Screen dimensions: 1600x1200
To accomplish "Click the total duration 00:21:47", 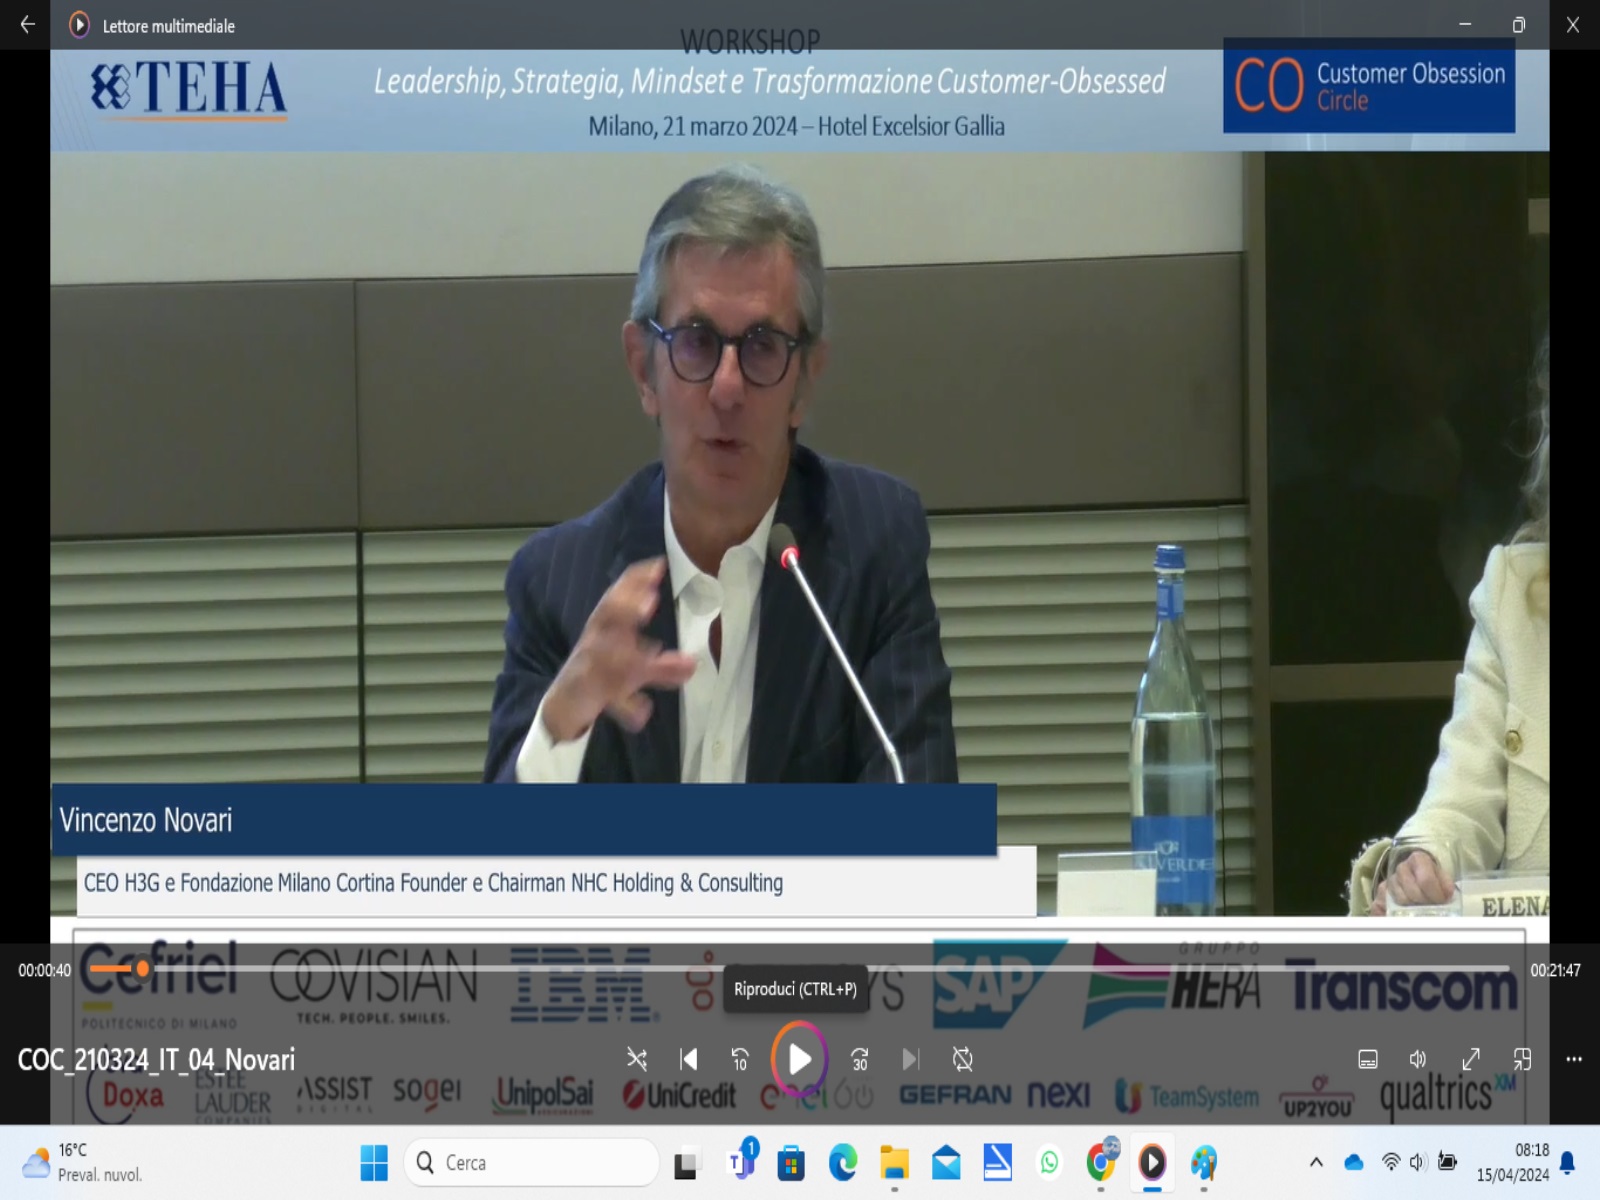I will (1555, 970).
